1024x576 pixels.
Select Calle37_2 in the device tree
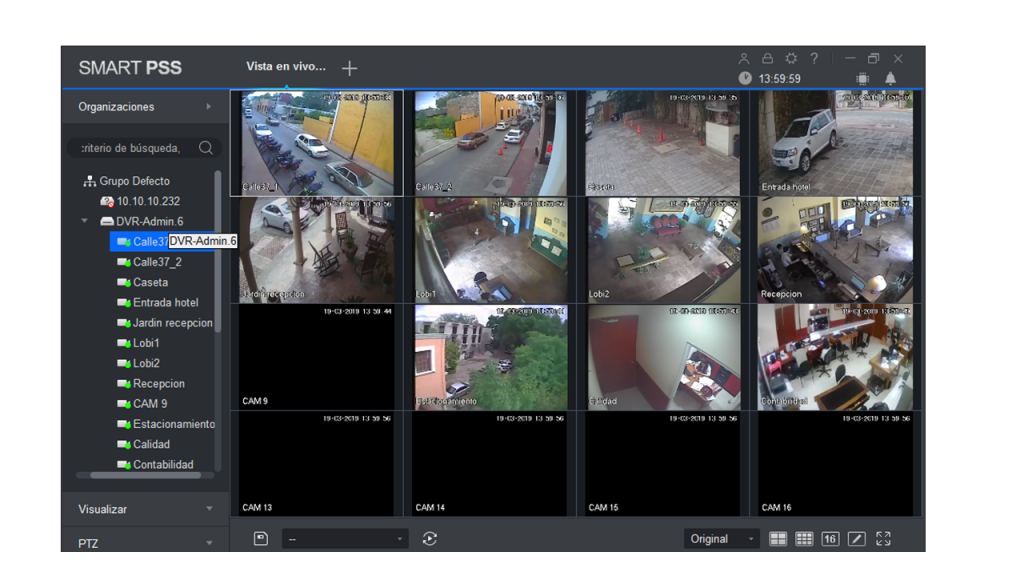157,262
